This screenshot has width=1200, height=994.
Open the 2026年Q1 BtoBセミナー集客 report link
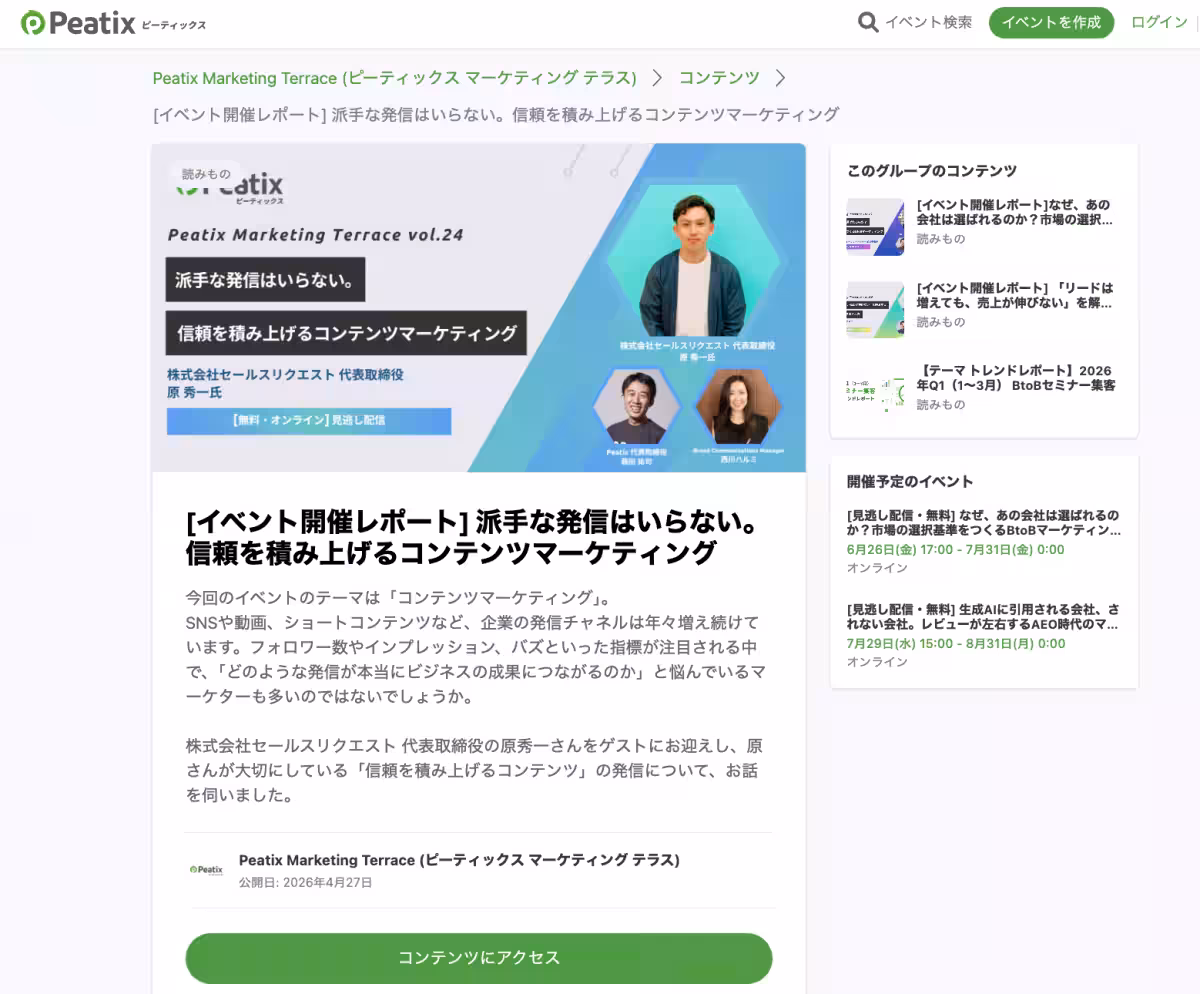pyautogui.click(x=1016, y=378)
